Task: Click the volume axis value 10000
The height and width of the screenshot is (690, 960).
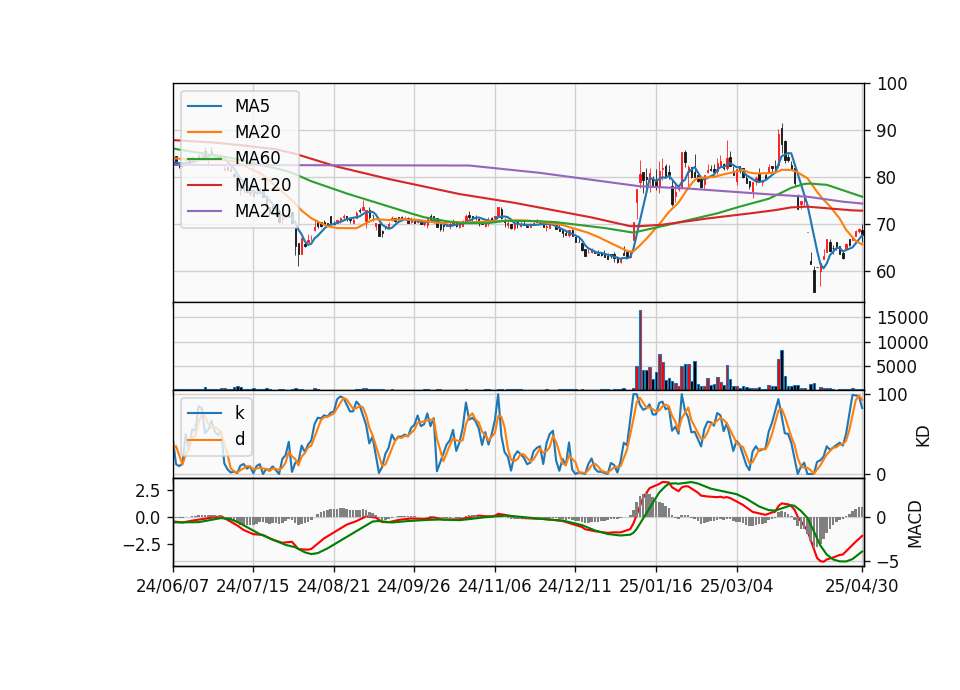Action: pos(902,343)
